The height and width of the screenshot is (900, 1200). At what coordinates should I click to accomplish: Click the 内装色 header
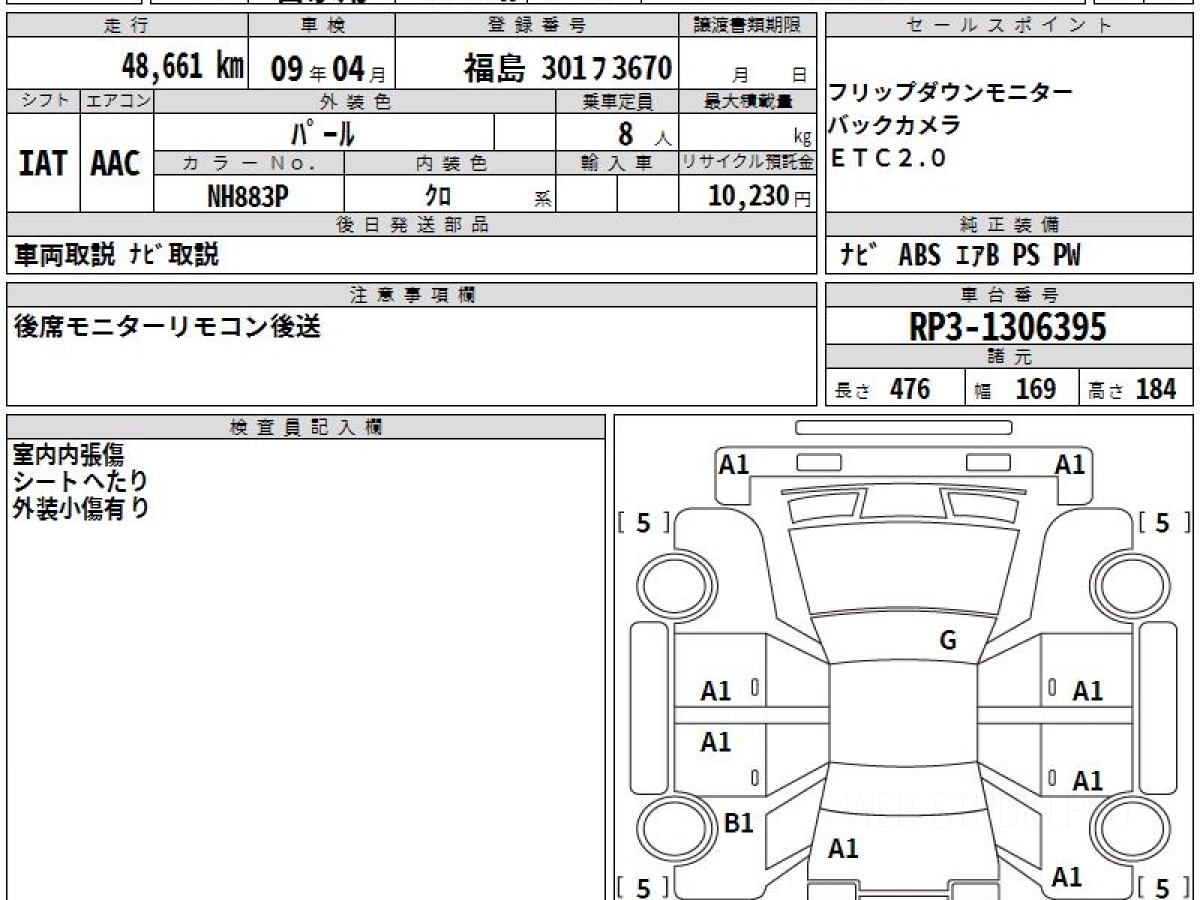click(450, 163)
